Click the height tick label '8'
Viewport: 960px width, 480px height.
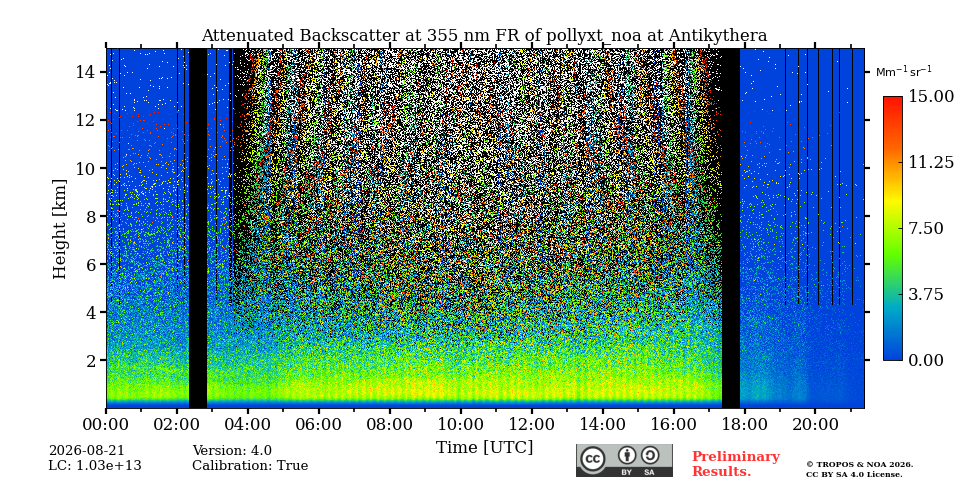coord(93,216)
